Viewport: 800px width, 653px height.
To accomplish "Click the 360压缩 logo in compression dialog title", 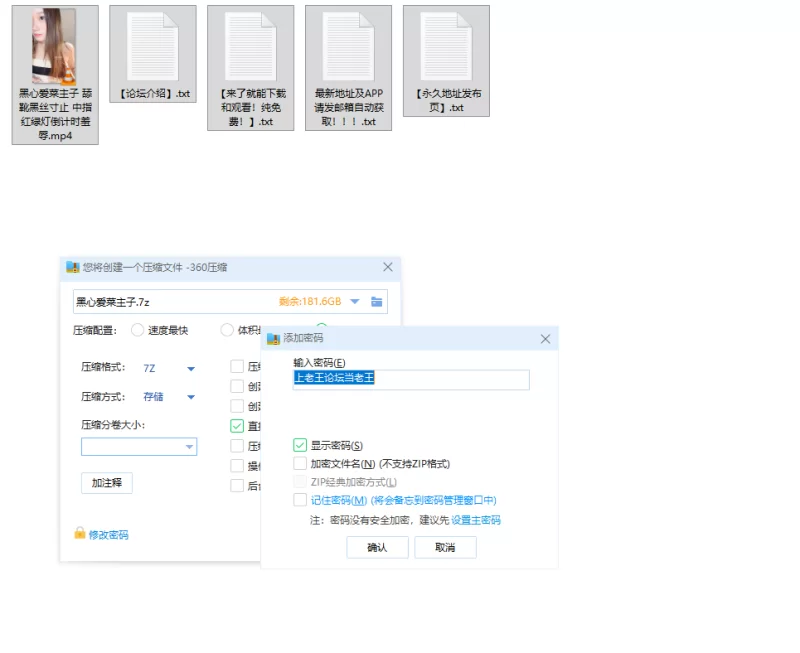I will click(x=72, y=267).
